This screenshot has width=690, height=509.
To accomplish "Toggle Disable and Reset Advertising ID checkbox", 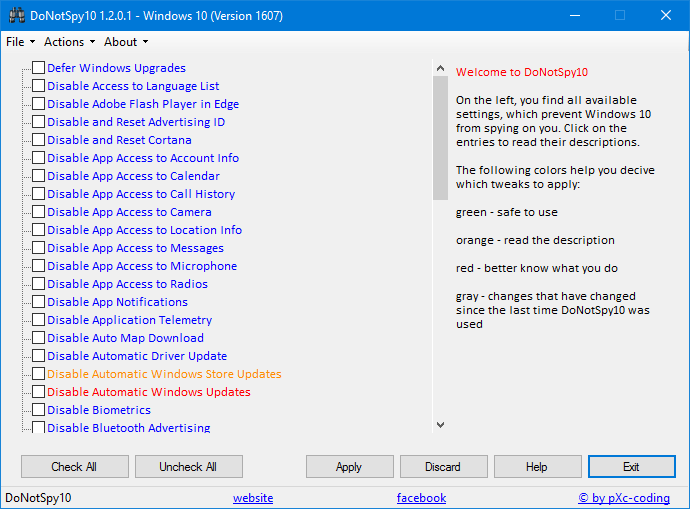I will pyautogui.click(x=38, y=122).
